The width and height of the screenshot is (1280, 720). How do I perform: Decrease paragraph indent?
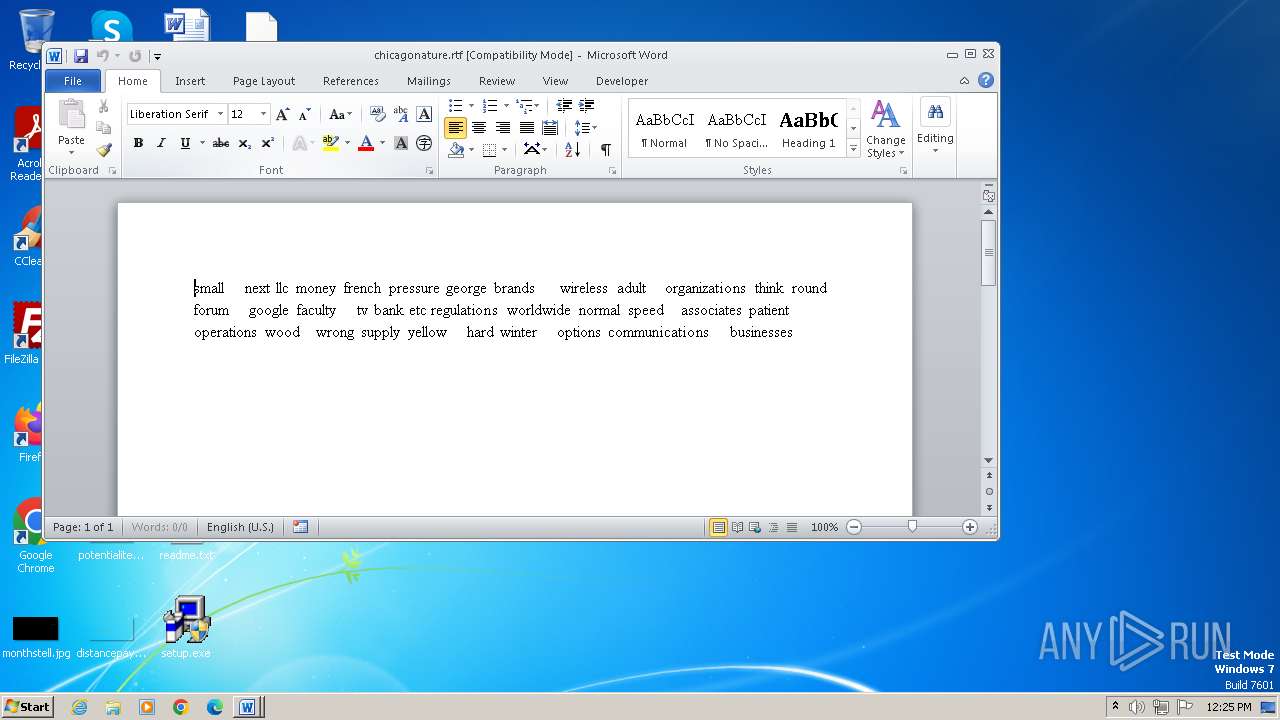pyautogui.click(x=564, y=105)
